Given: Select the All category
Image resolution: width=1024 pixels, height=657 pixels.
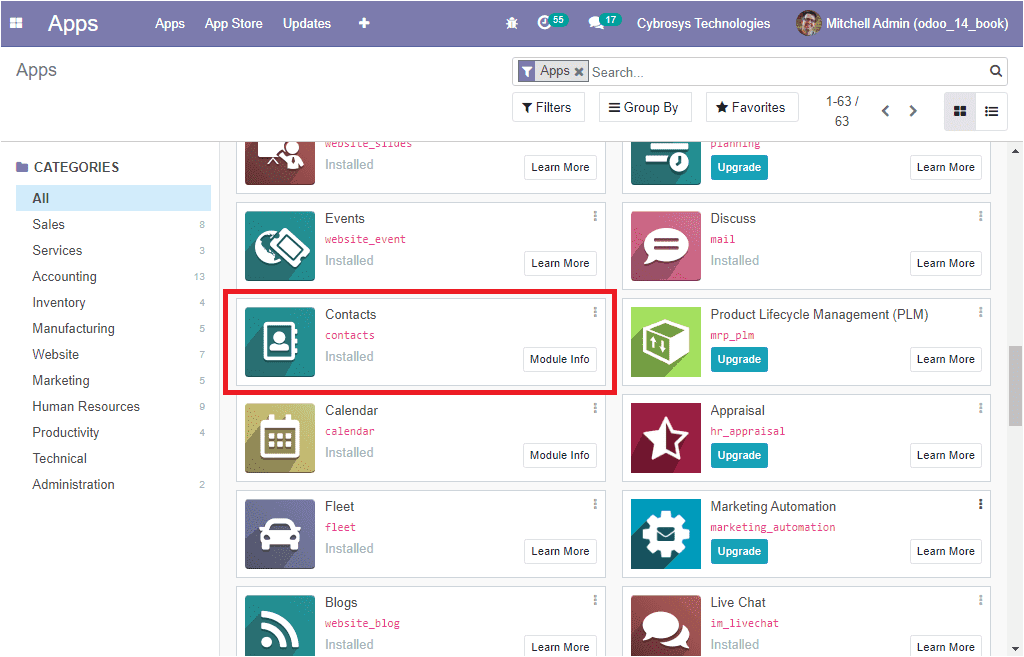Looking at the screenshot, I should (113, 198).
